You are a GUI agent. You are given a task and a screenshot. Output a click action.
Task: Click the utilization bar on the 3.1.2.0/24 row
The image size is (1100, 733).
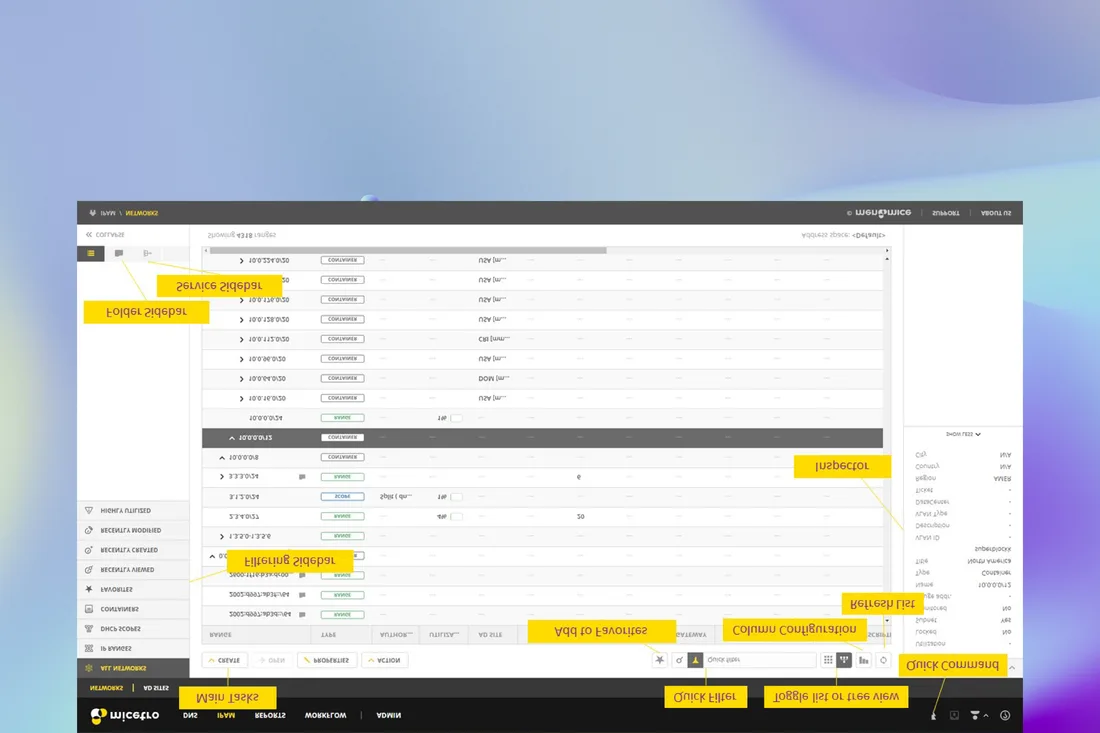pyautogui.click(x=456, y=497)
